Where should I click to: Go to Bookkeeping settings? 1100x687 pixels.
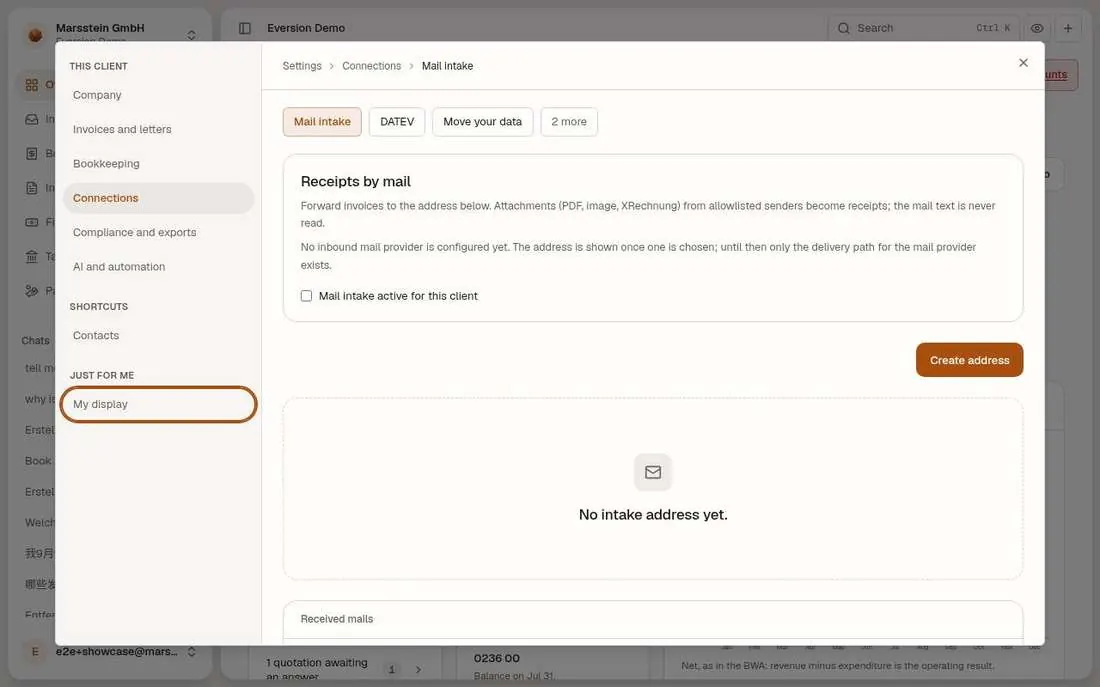tap(159, 164)
